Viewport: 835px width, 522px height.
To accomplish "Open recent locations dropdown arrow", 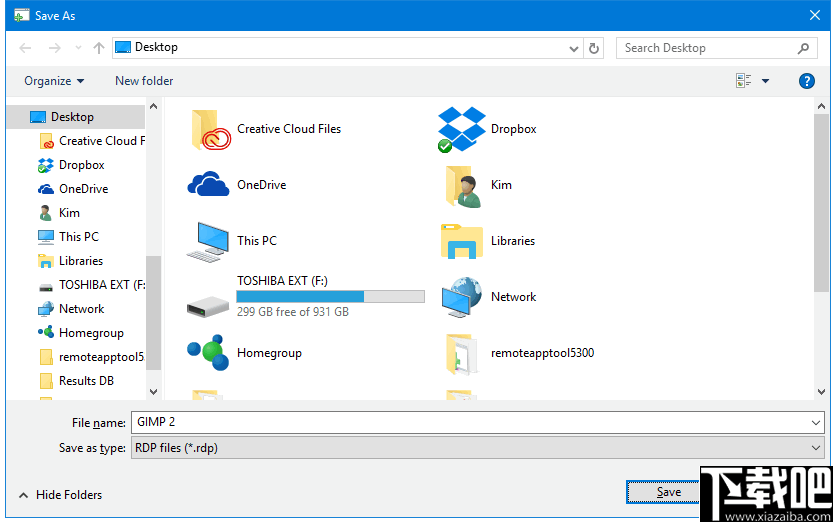I will coord(78,48).
